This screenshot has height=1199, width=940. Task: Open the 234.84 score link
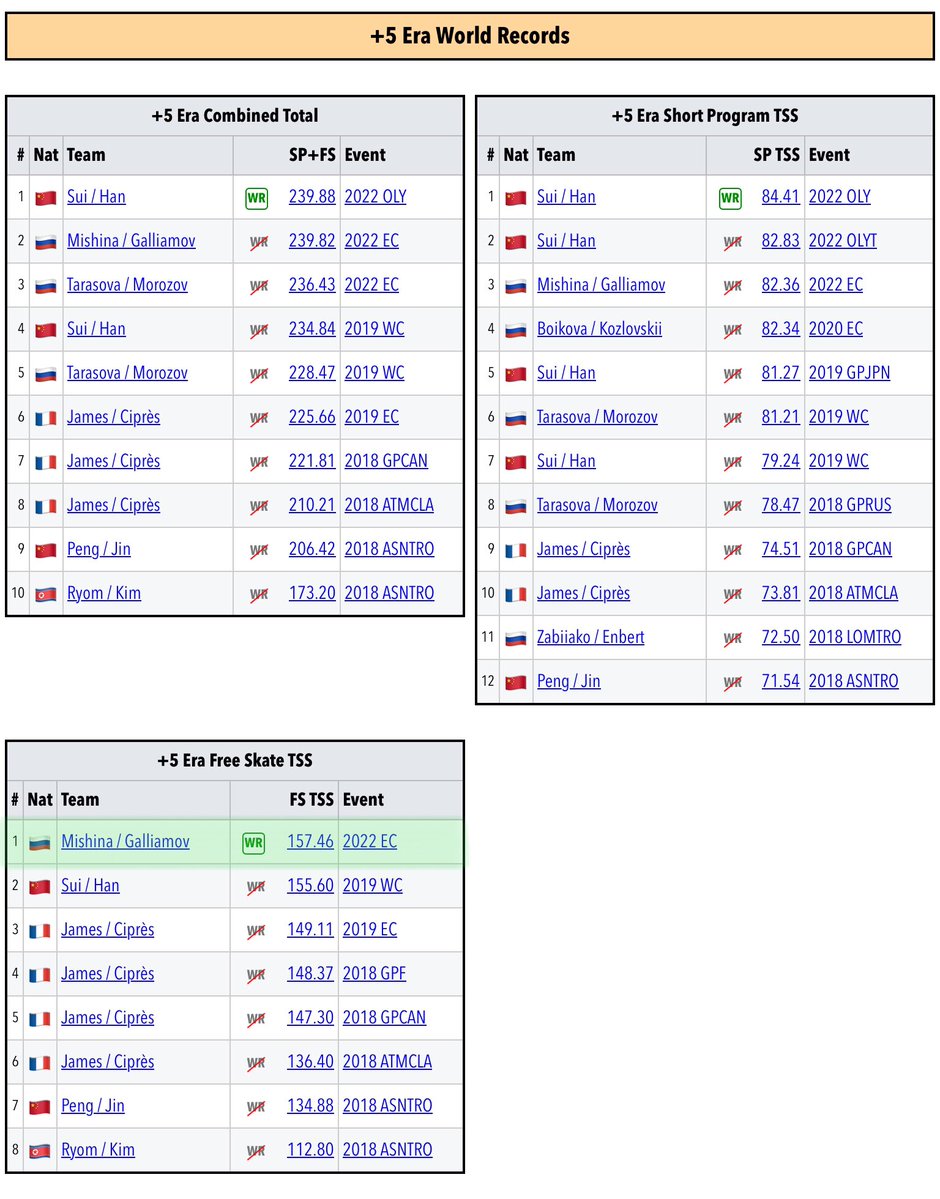pyautogui.click(x=312, y=330)
